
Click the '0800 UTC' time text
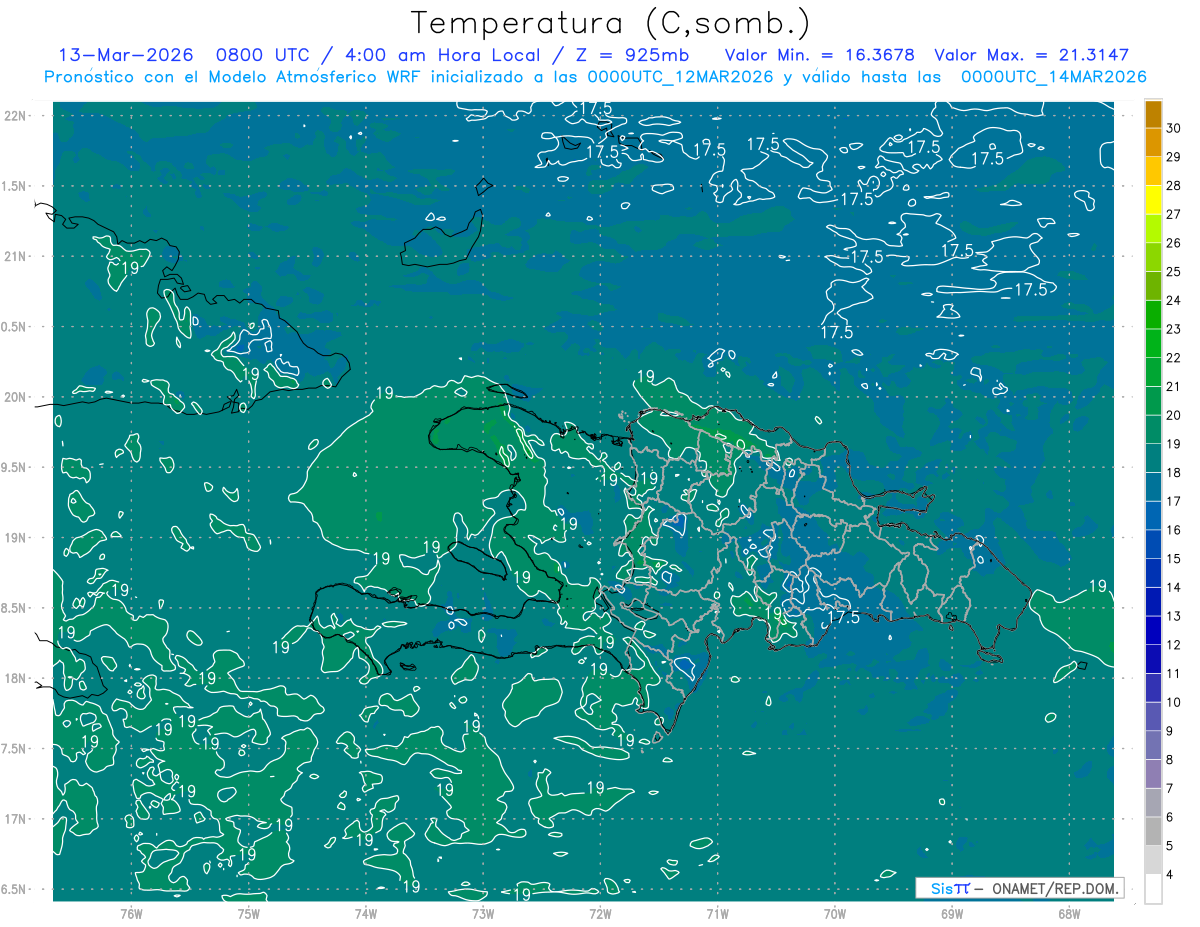pyautogui.click(x=263, y=55)
